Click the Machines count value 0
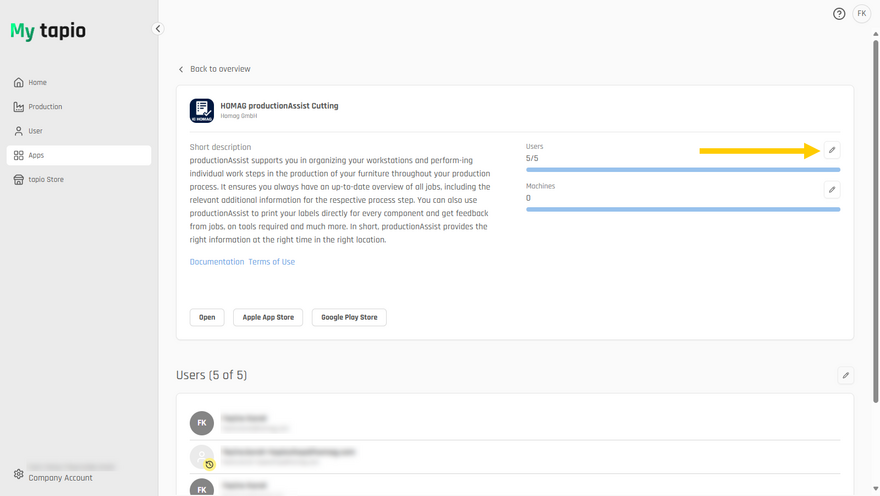This screenshot has width=880, height=496. pyautogui.click(x=528, y=198)
